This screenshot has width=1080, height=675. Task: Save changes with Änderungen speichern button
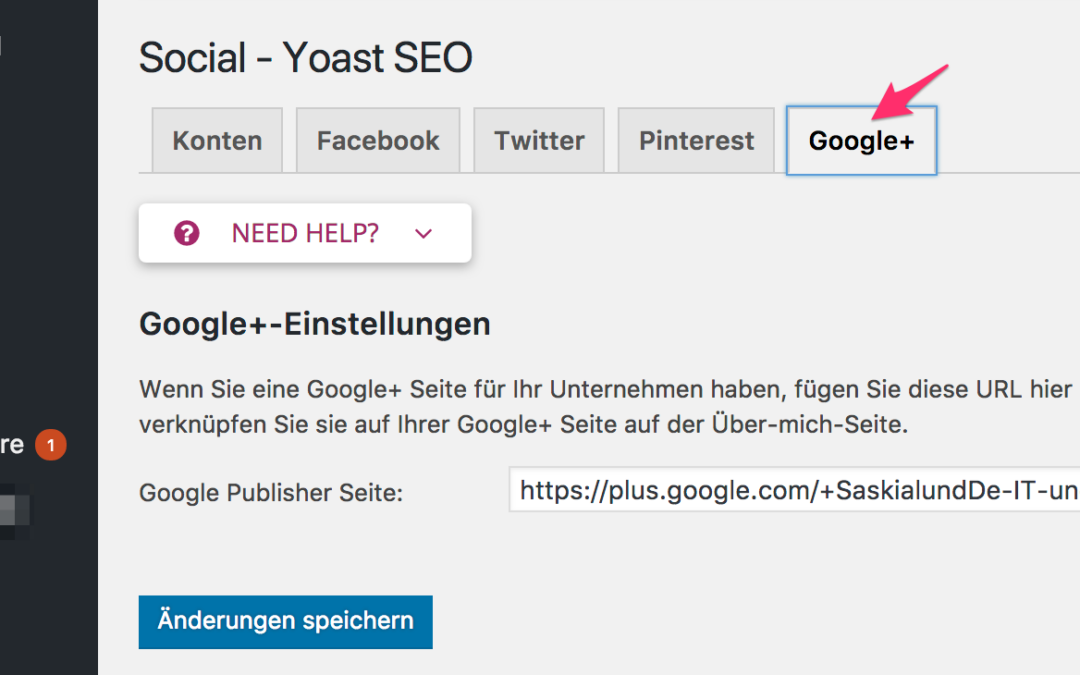[x=286, y=622]
